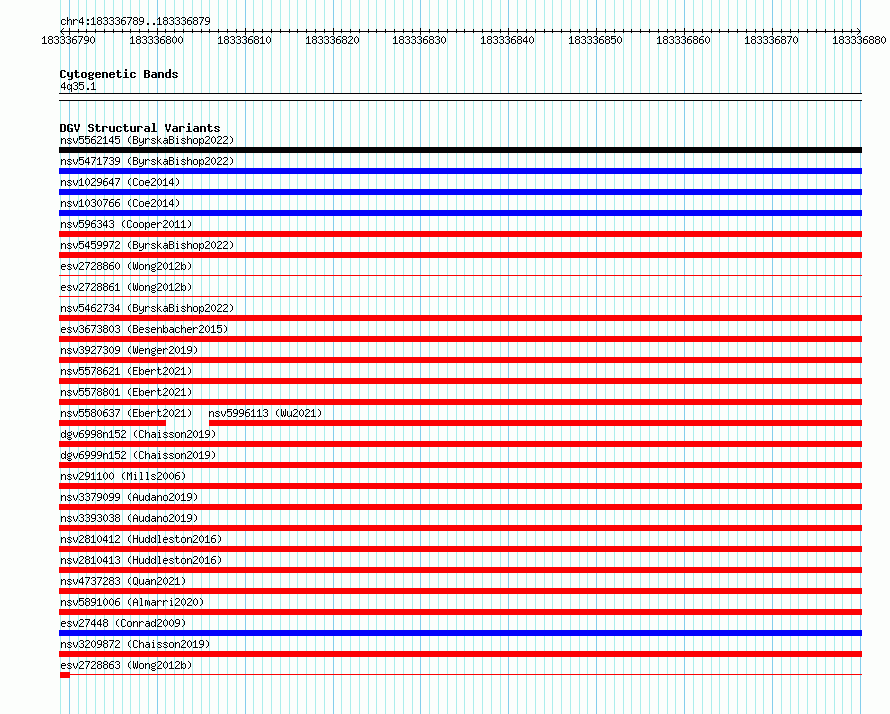Screen dimensions: 890x714
Task: Click the short red nsv5580637 variant bar
Action: tap(112, 423)
